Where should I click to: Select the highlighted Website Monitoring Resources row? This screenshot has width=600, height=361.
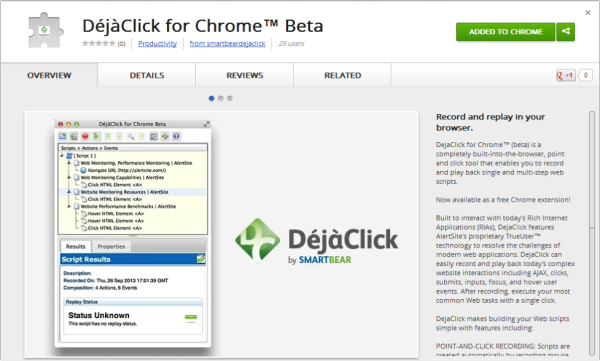pos(132,192)
